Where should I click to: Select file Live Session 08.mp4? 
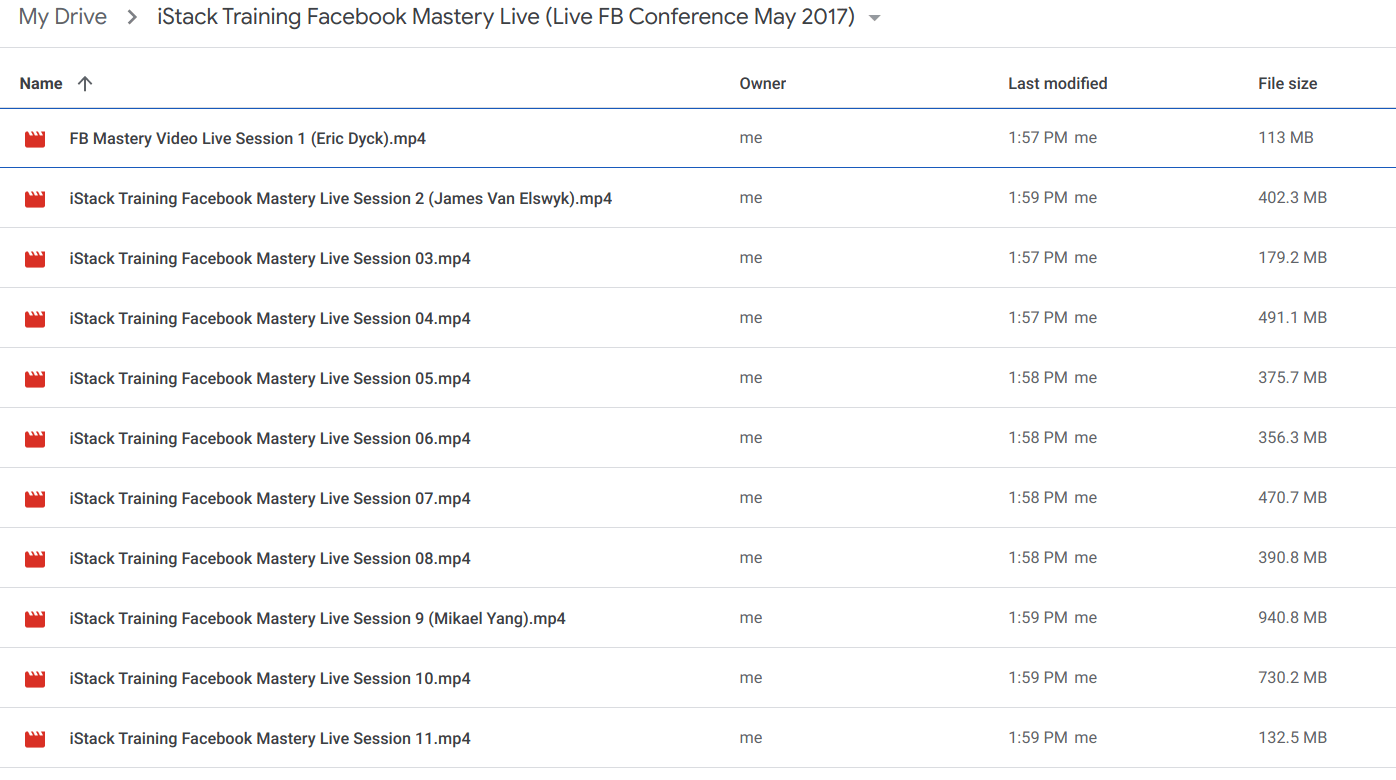270,559
